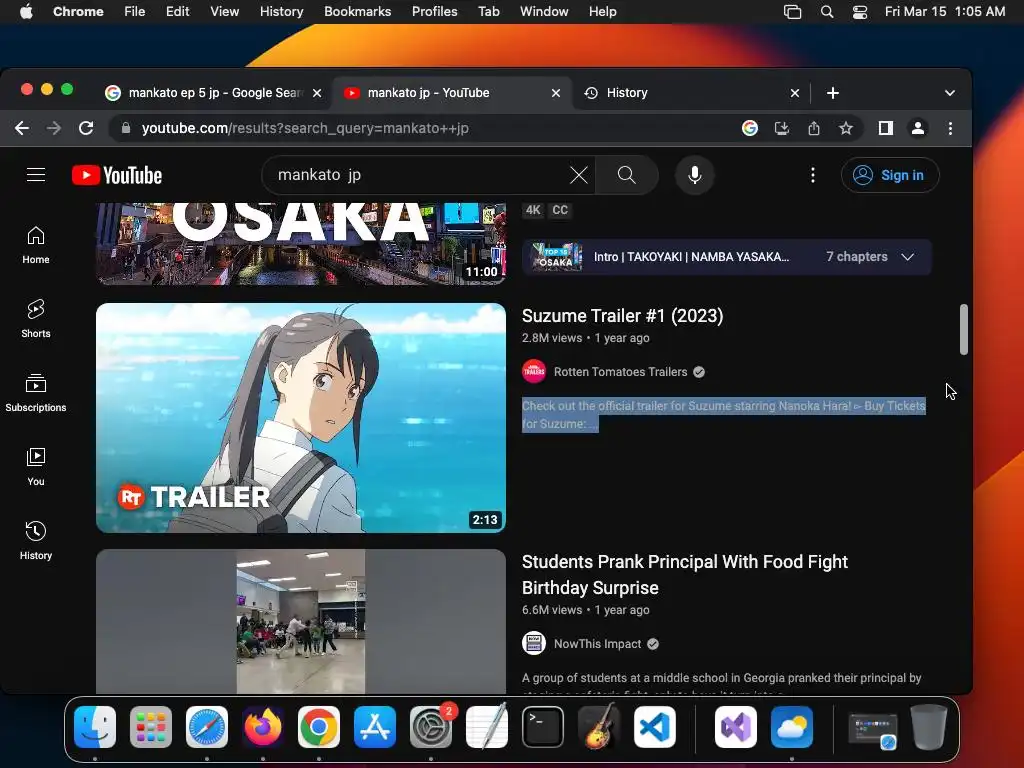Open Subscriptions in the sidebar

pos(36,392)
